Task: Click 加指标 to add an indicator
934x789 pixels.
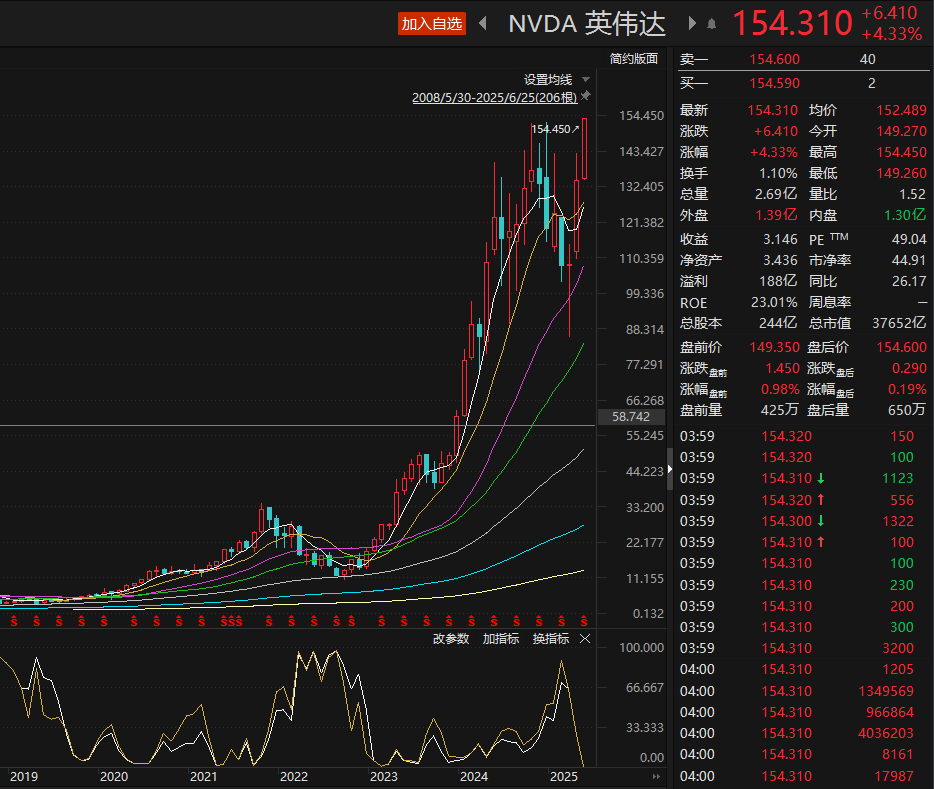Action: click(501, 639)
